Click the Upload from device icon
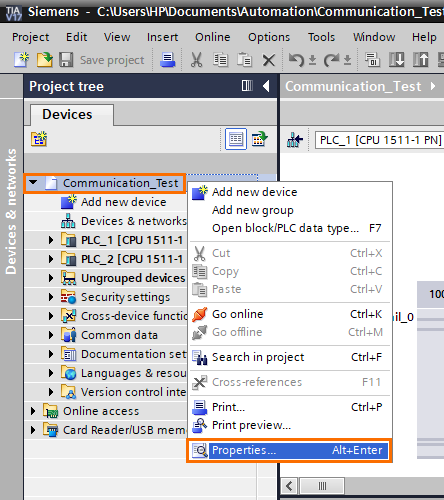The width and height of the screenshot is (444, 500). tap(421, 60)
